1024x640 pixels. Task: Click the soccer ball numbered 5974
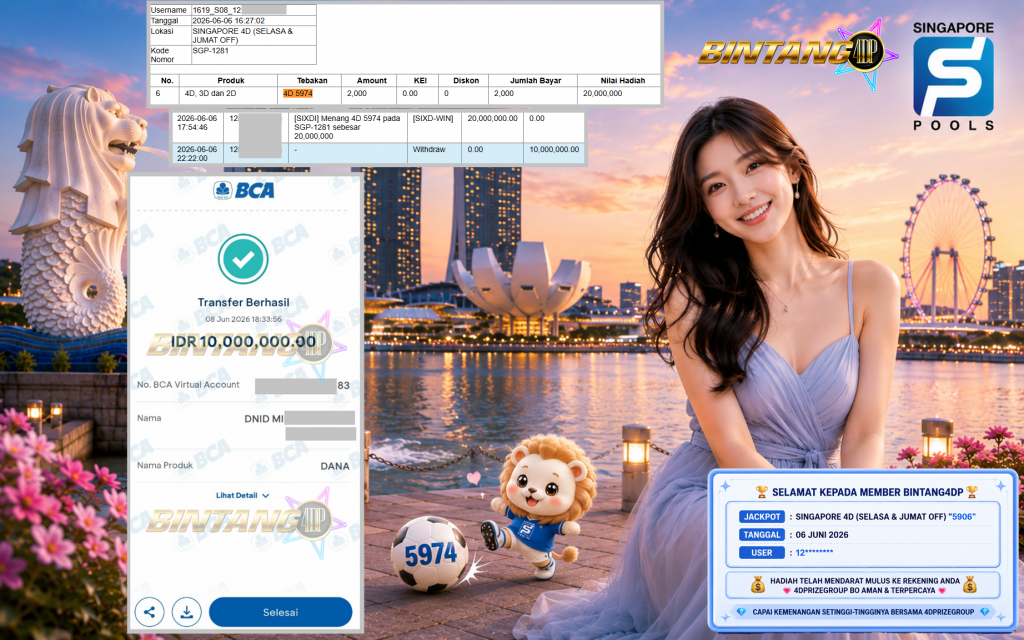click(429, 554)
